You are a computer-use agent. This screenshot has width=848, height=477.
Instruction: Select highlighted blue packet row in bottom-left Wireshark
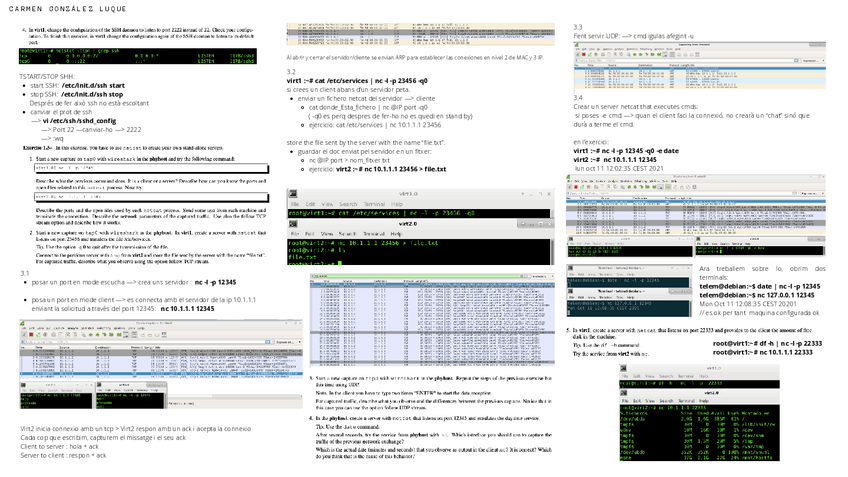click(x=161, y=373)
